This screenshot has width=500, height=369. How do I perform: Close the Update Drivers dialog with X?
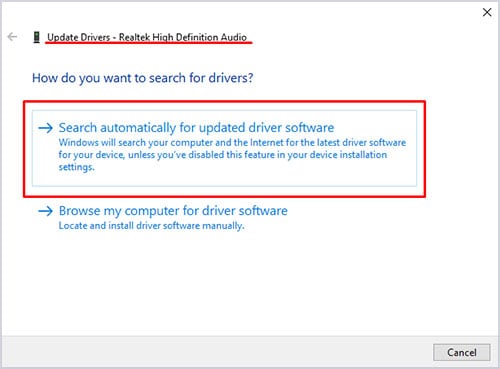(487, 12)
